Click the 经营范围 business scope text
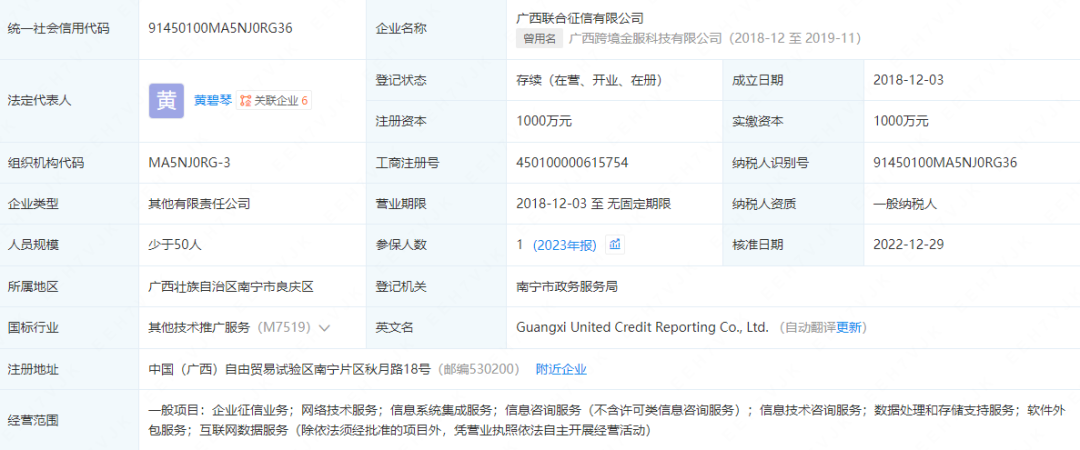The image size is (1080, 450). pyautogui.click(x=608, y=420)
